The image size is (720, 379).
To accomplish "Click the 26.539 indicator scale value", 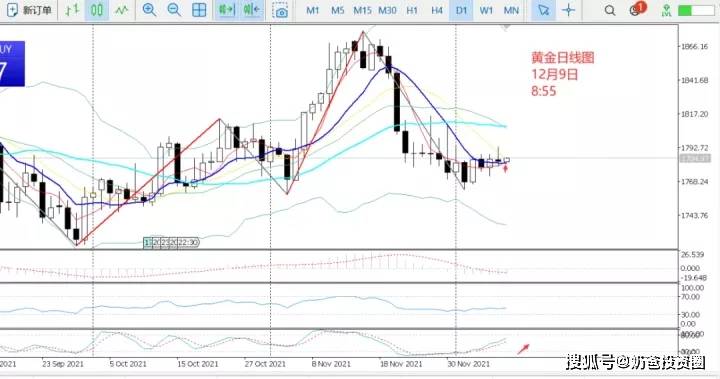I will click(692, 255).
